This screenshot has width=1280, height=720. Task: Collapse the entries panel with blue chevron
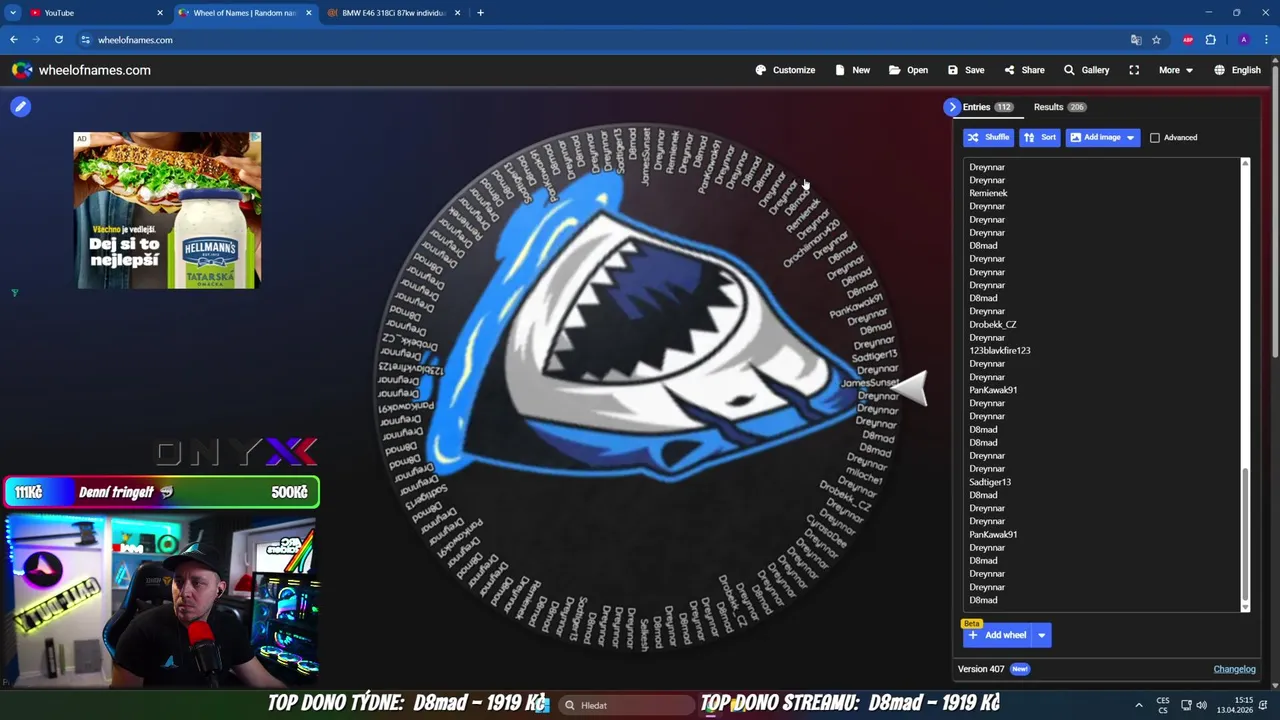point(952,107)
